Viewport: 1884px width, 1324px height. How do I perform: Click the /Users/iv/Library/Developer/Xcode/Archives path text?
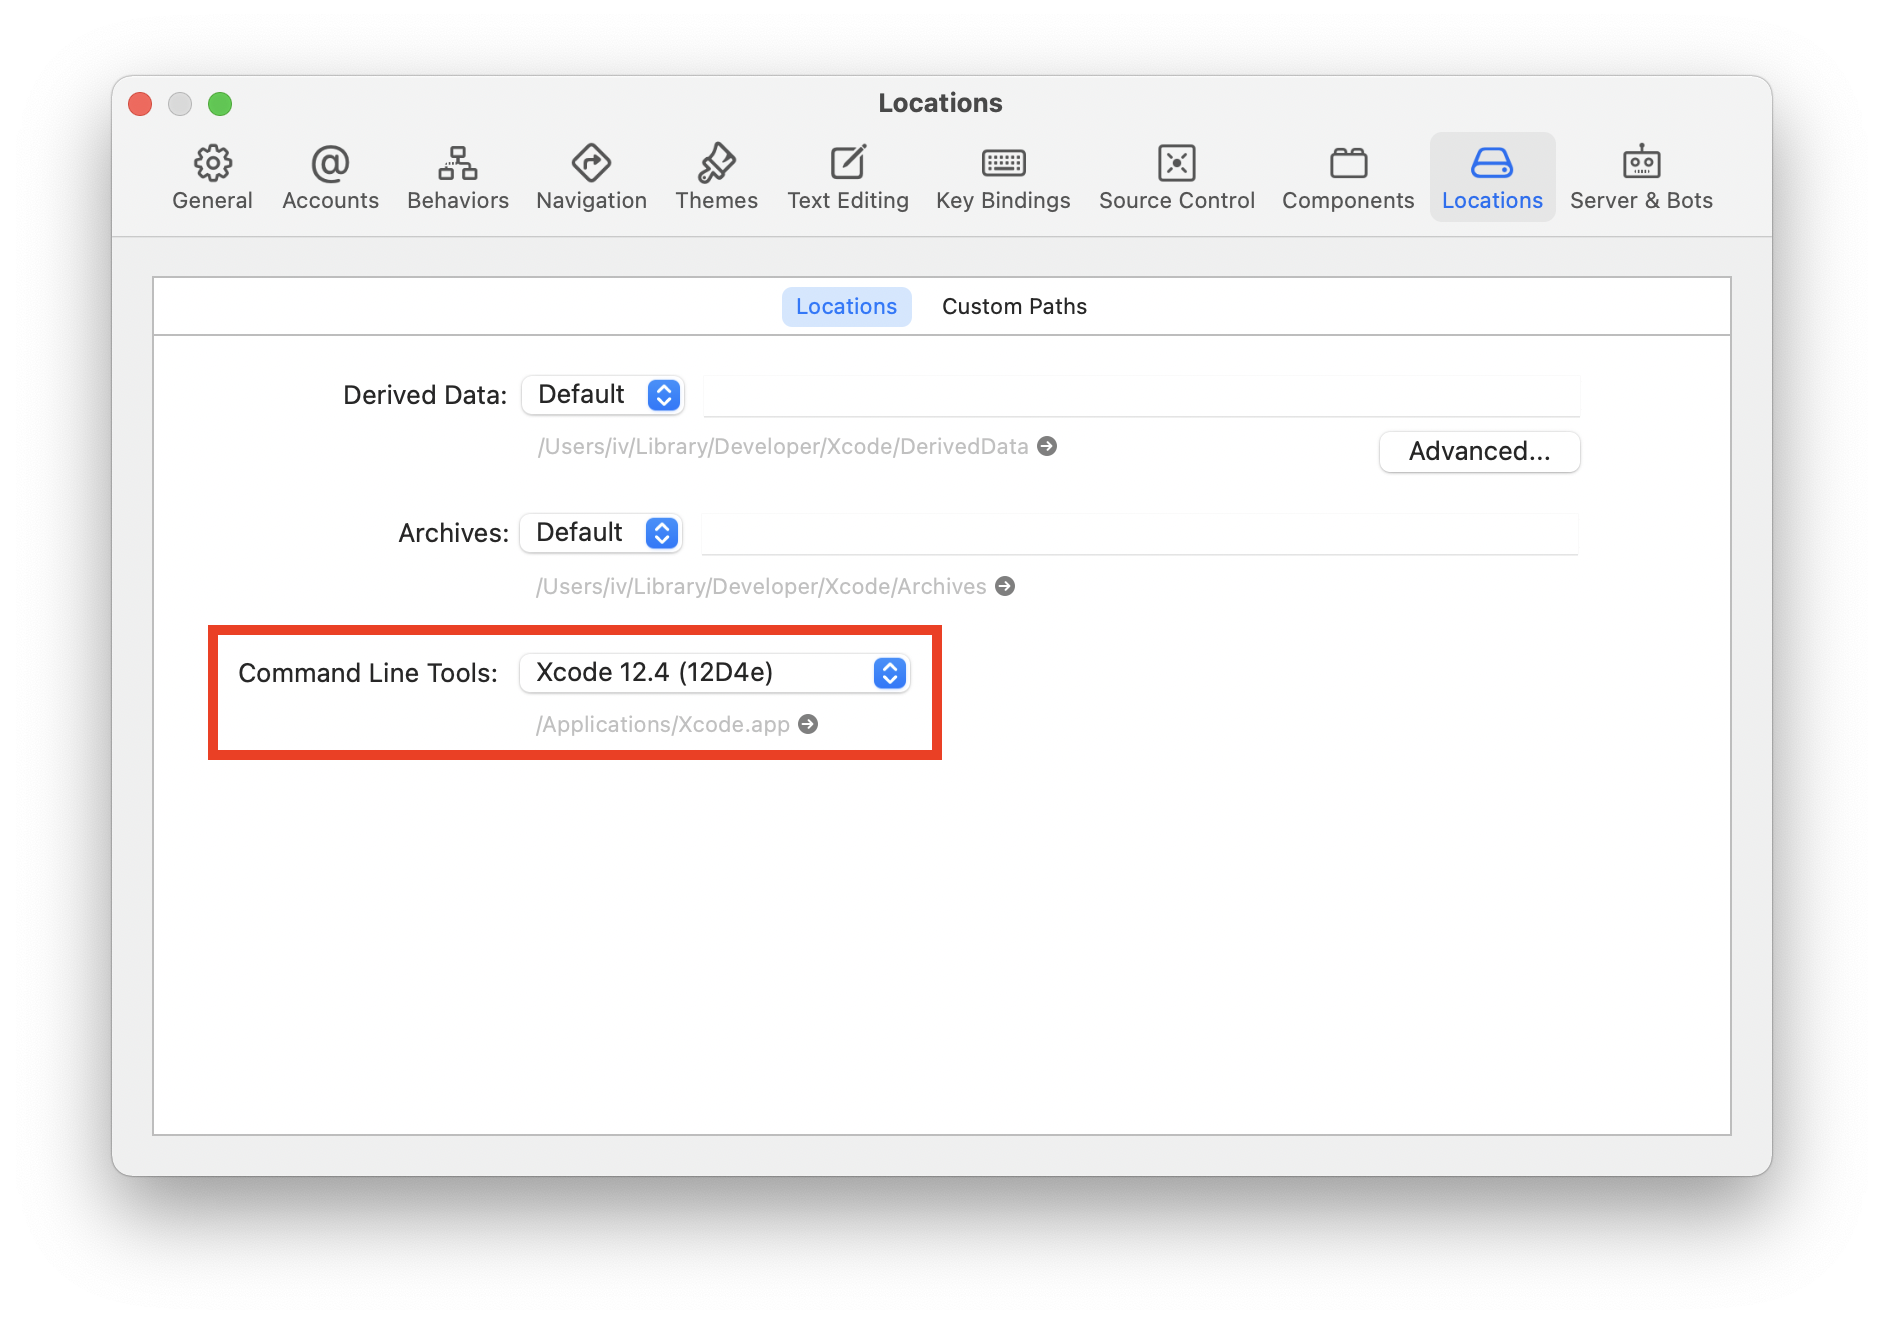click(x=761, y=586)
